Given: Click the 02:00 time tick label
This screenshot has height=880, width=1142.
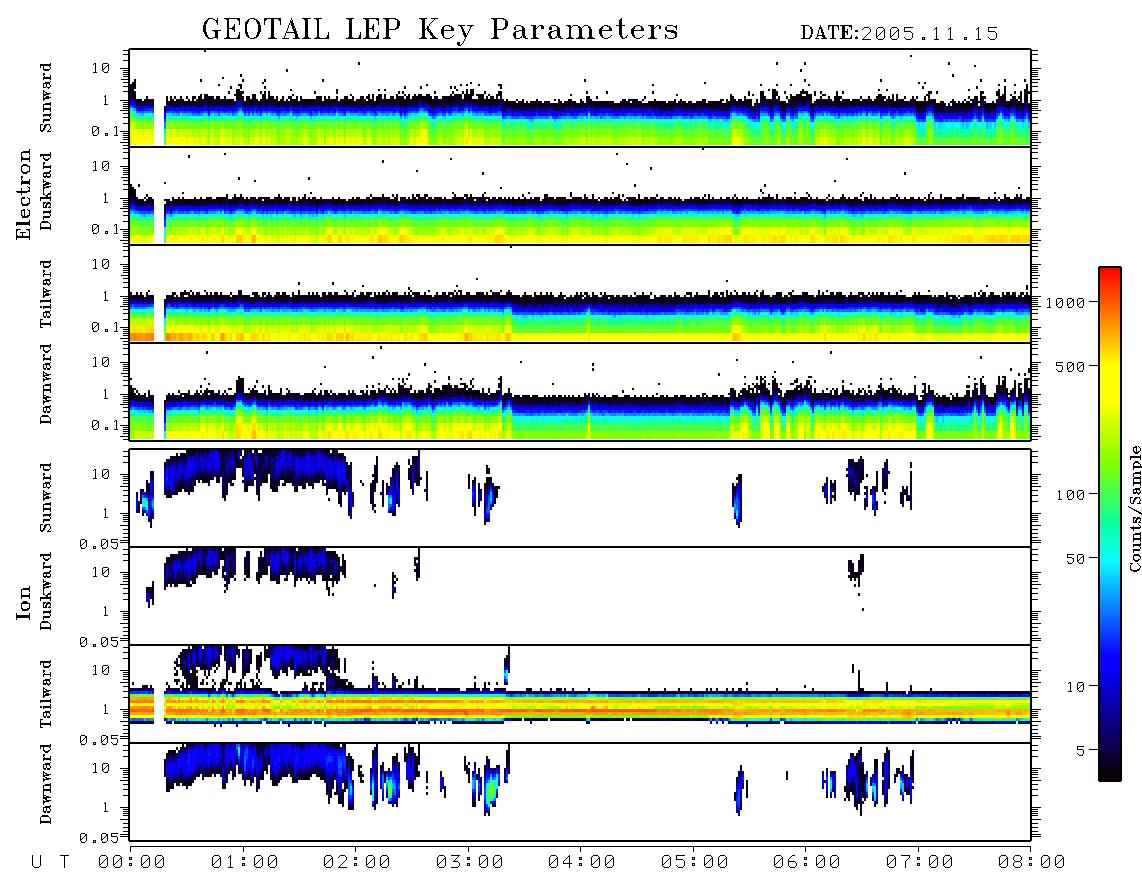Looking at the screenshot, I should tap(357, 863).
